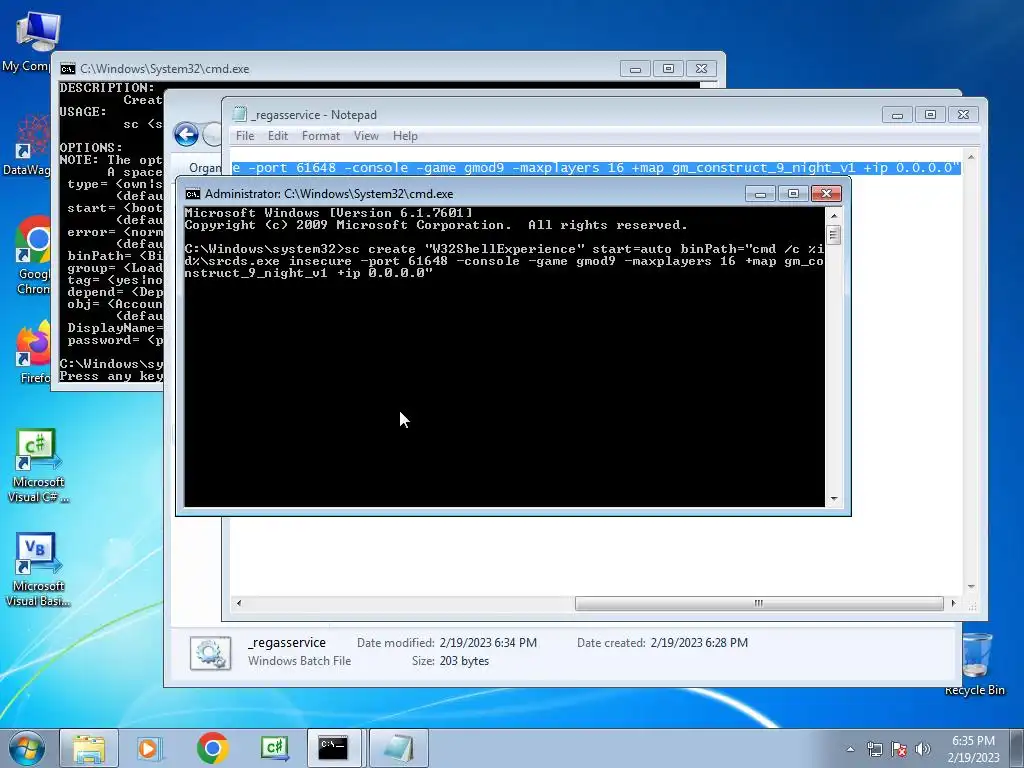This screenshot has height=768, width=1024.
Task: Open the Notepad Format menu
Action: (321, 136)
